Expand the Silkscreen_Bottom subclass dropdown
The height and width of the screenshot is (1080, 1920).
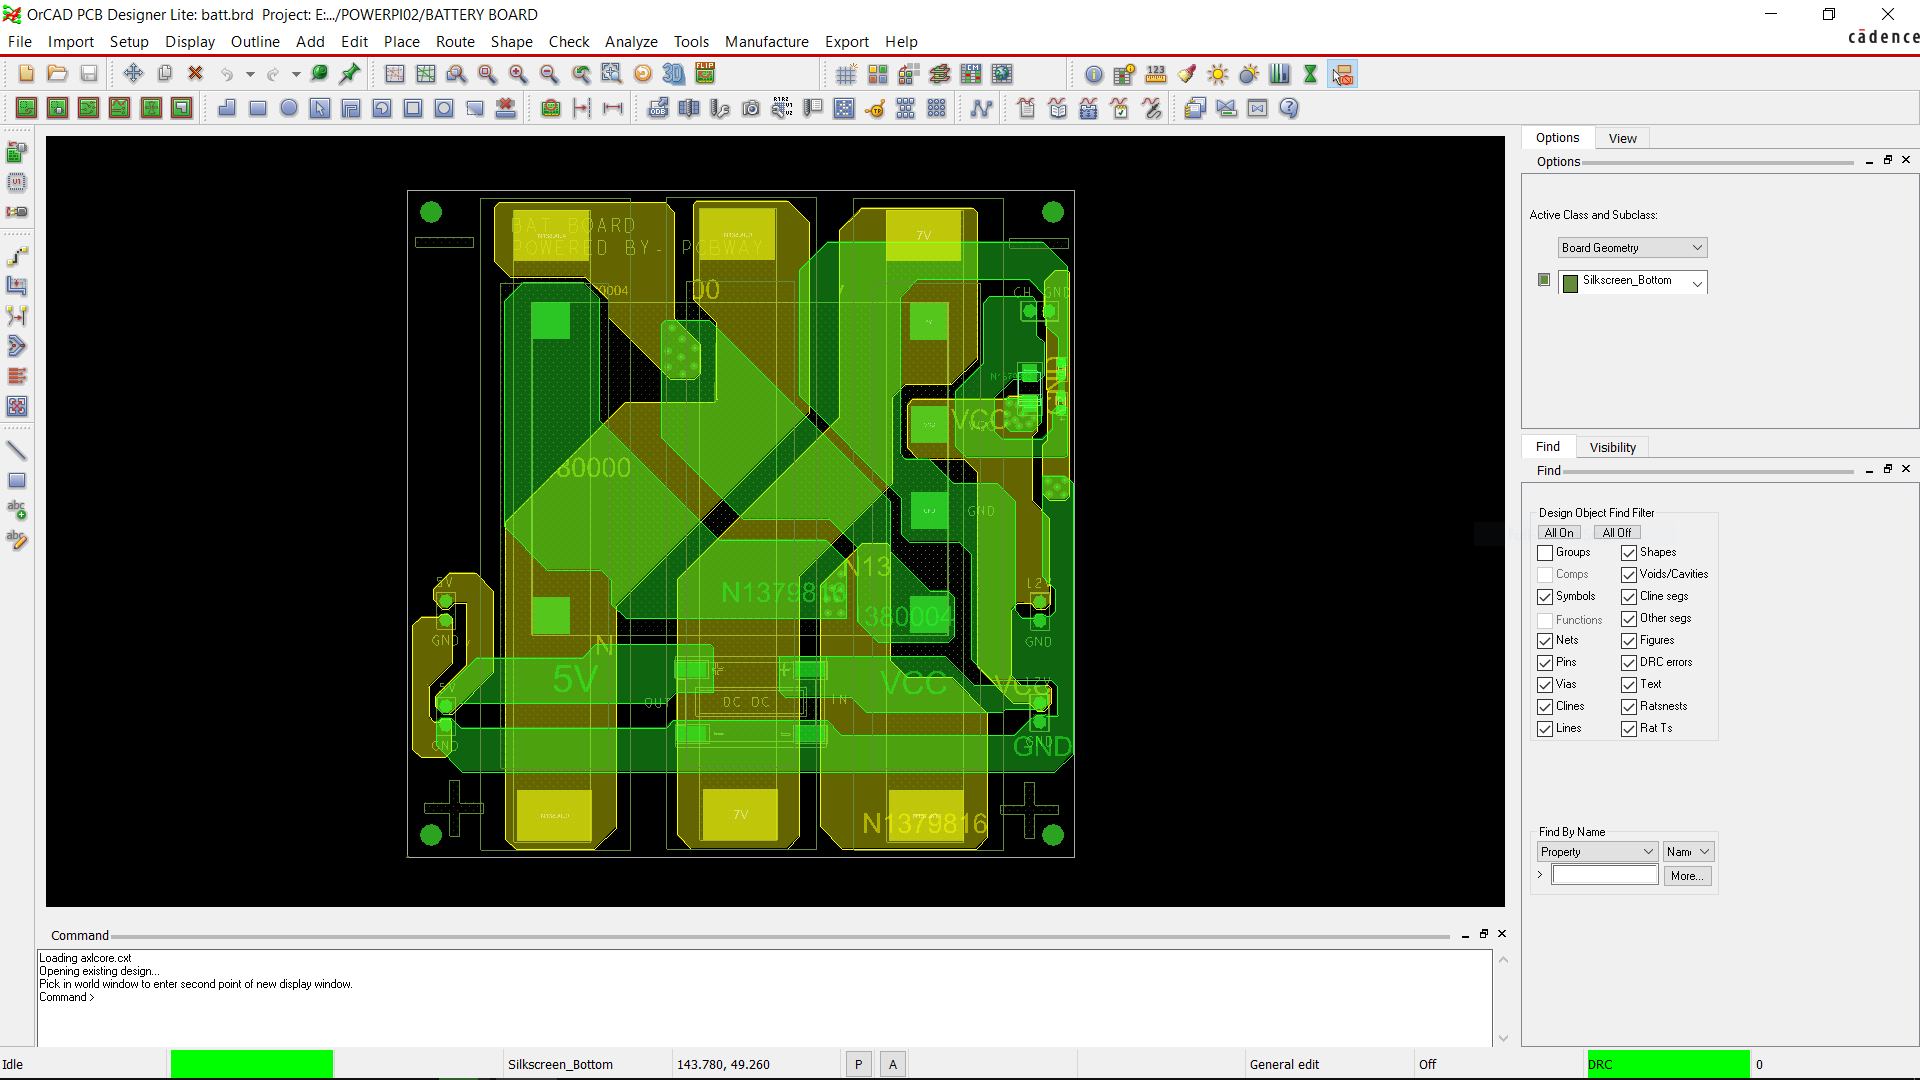point(1697,283)
